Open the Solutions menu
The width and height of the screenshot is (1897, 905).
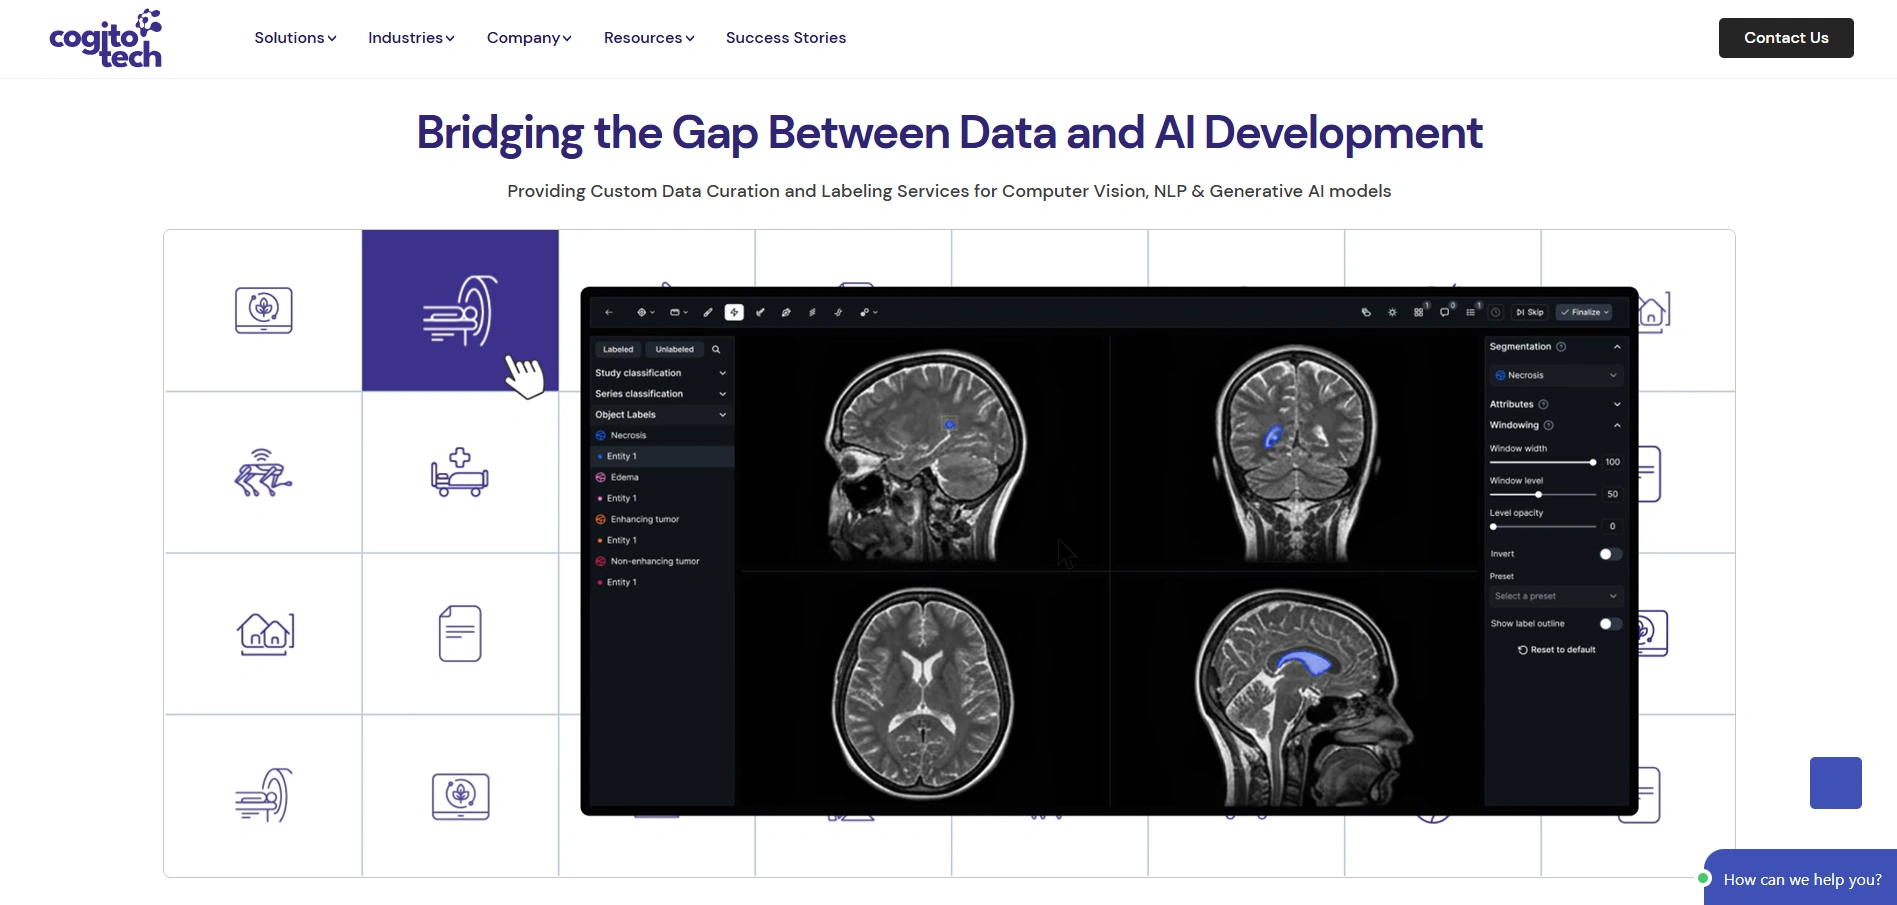(x=295, y=38)
